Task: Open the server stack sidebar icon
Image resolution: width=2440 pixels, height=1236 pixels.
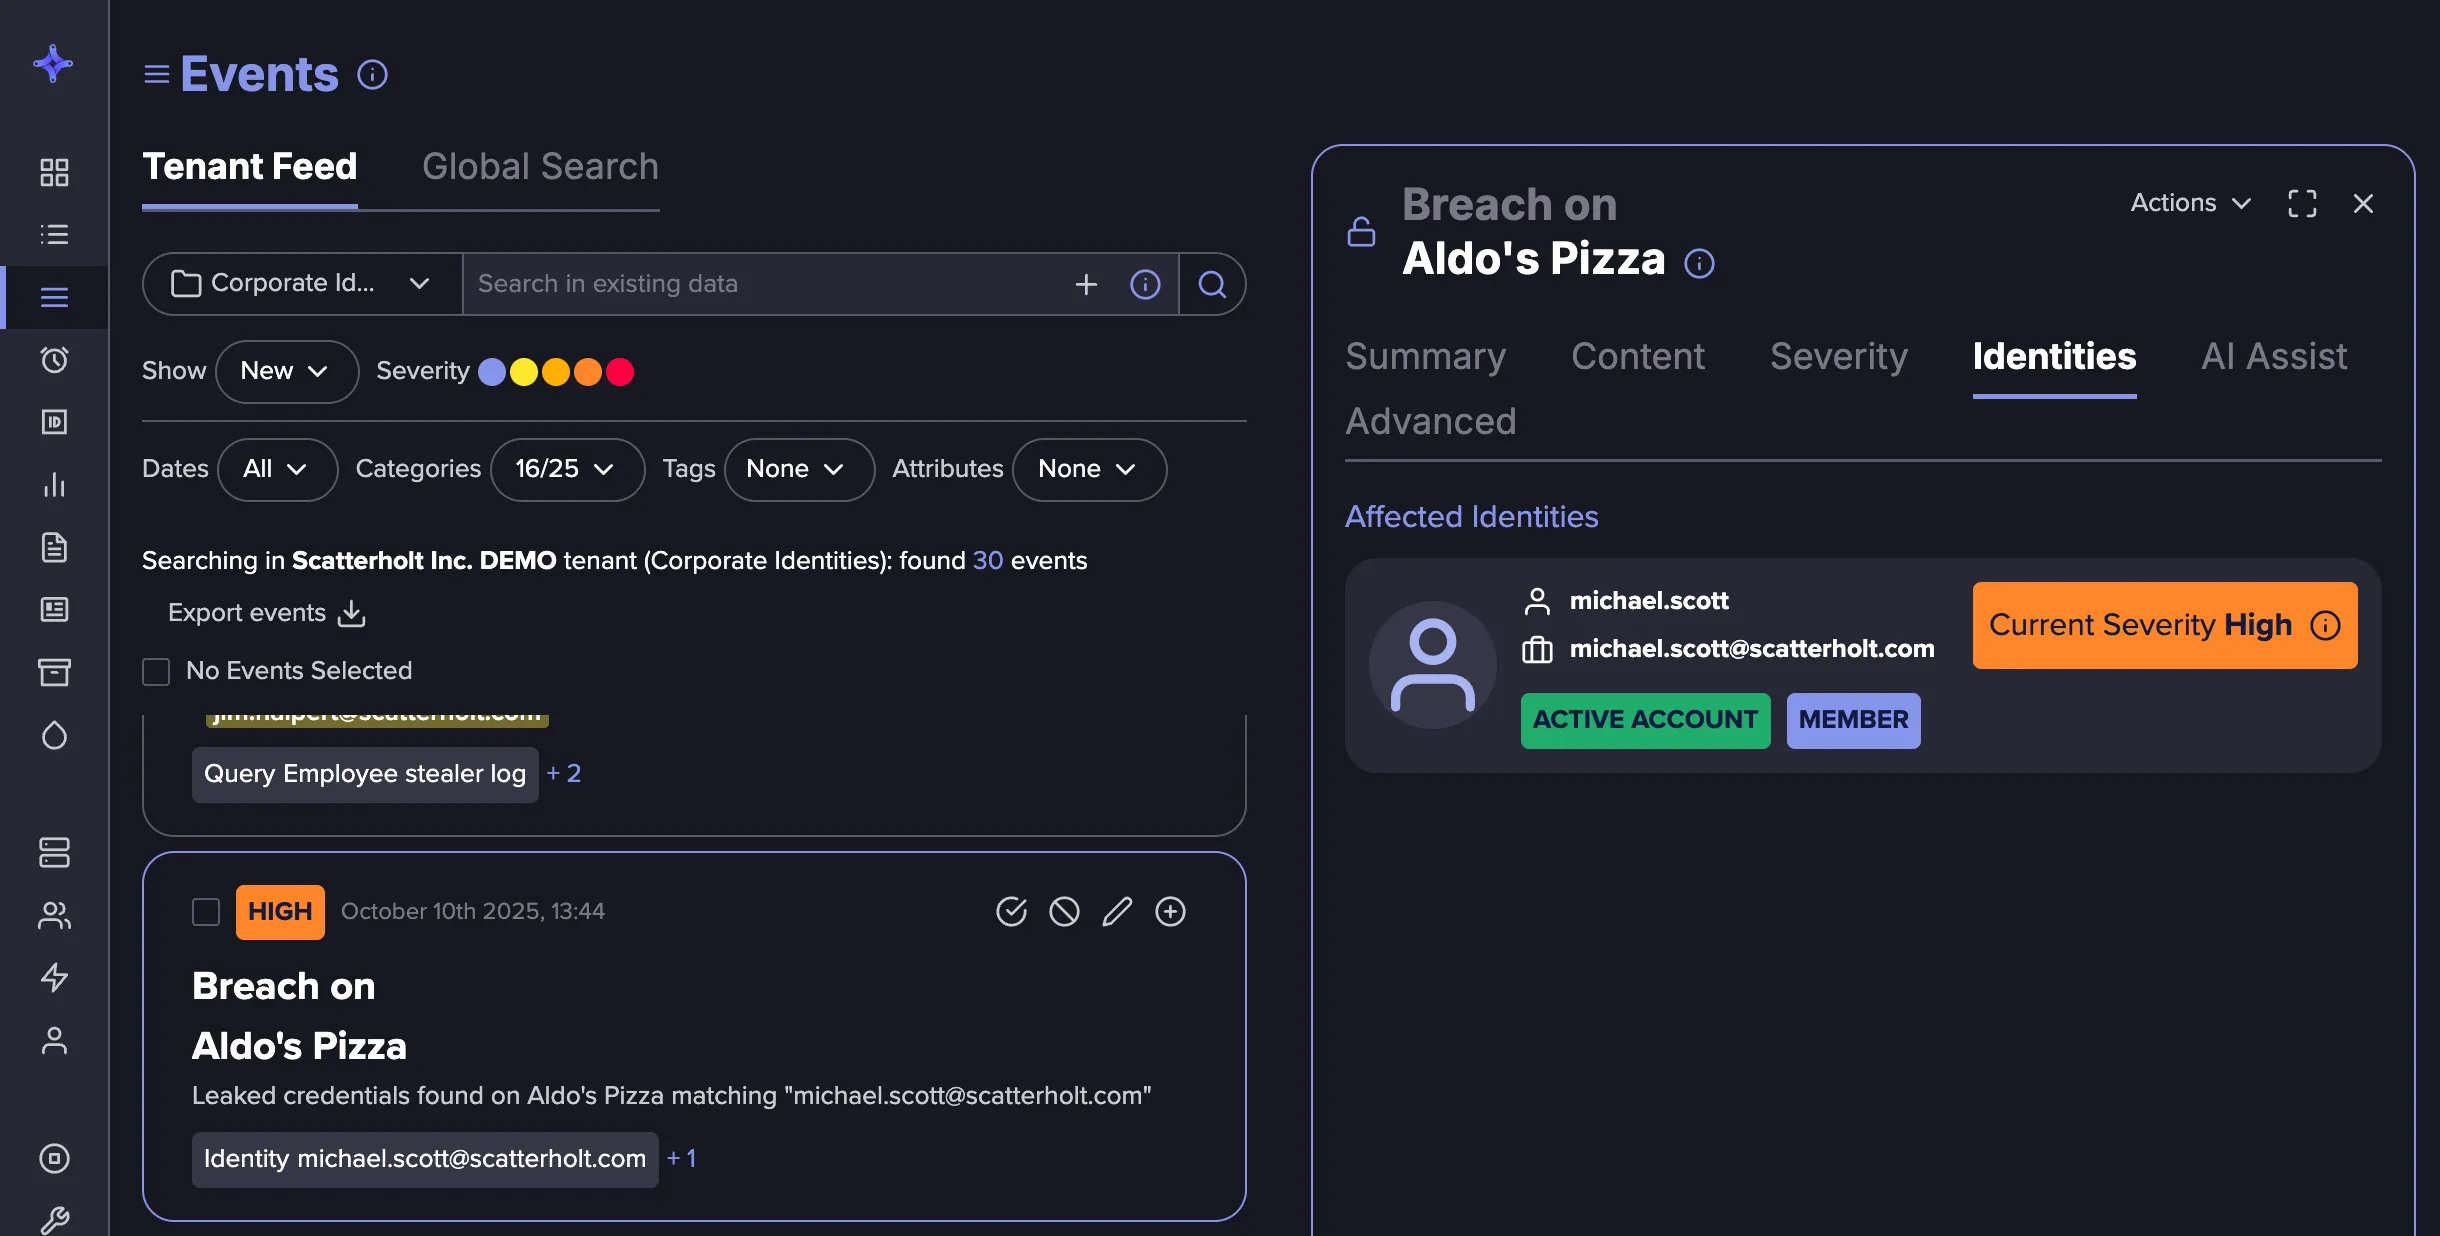Action: tap(54, 852)
